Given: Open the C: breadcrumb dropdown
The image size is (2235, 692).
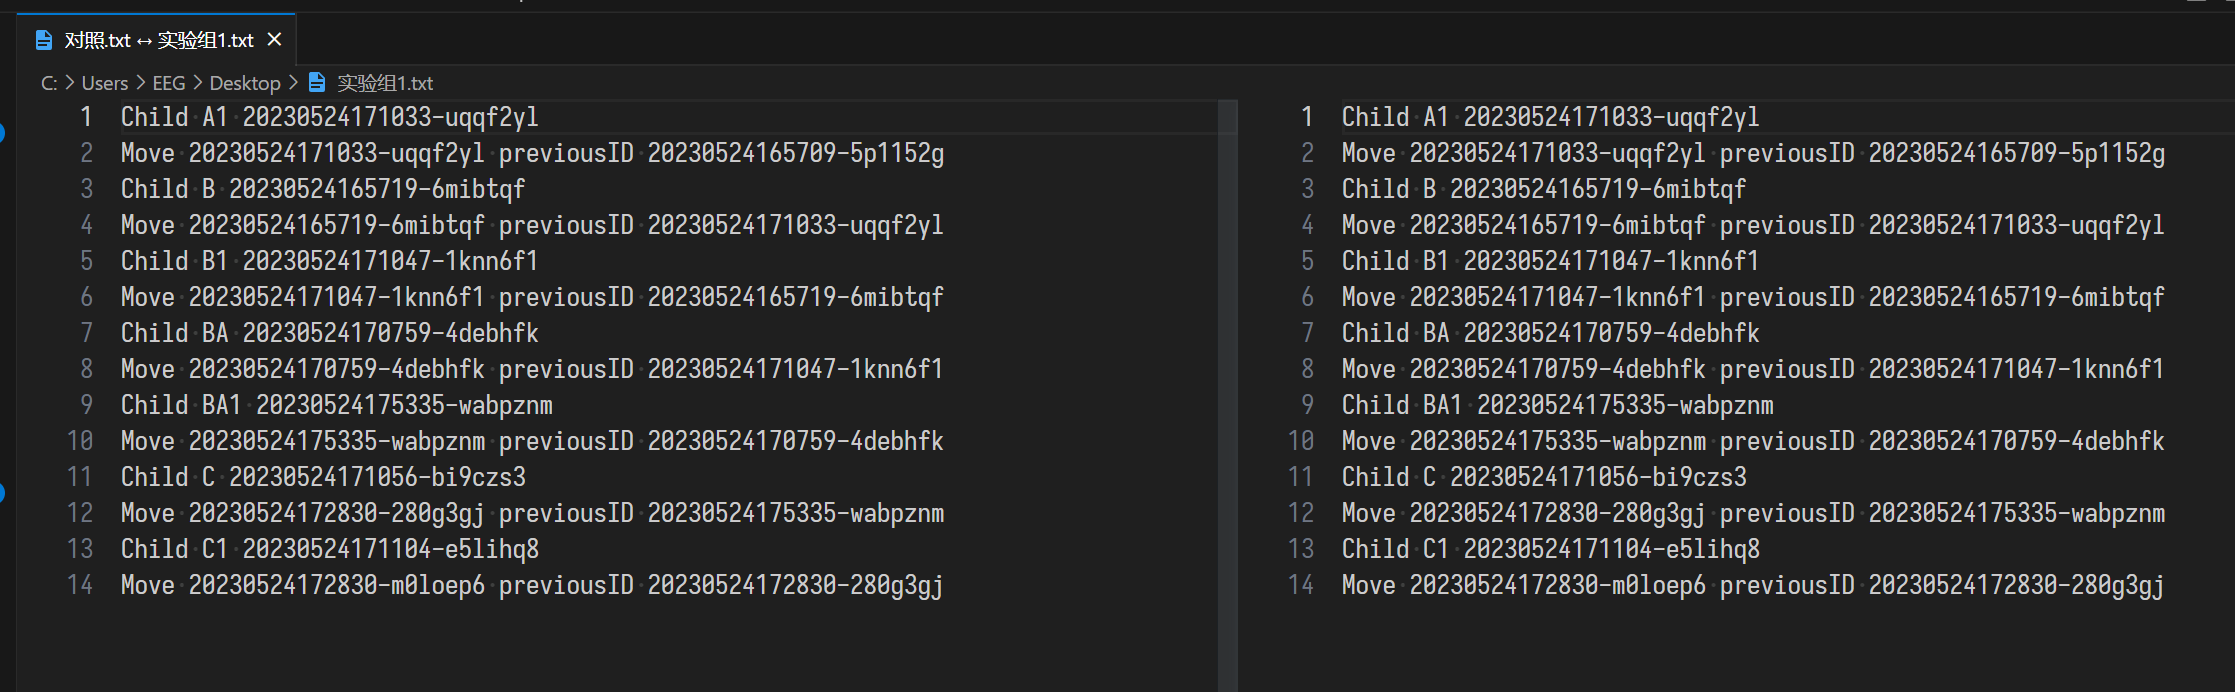Looking at the screenshot, I should [48, 83].
